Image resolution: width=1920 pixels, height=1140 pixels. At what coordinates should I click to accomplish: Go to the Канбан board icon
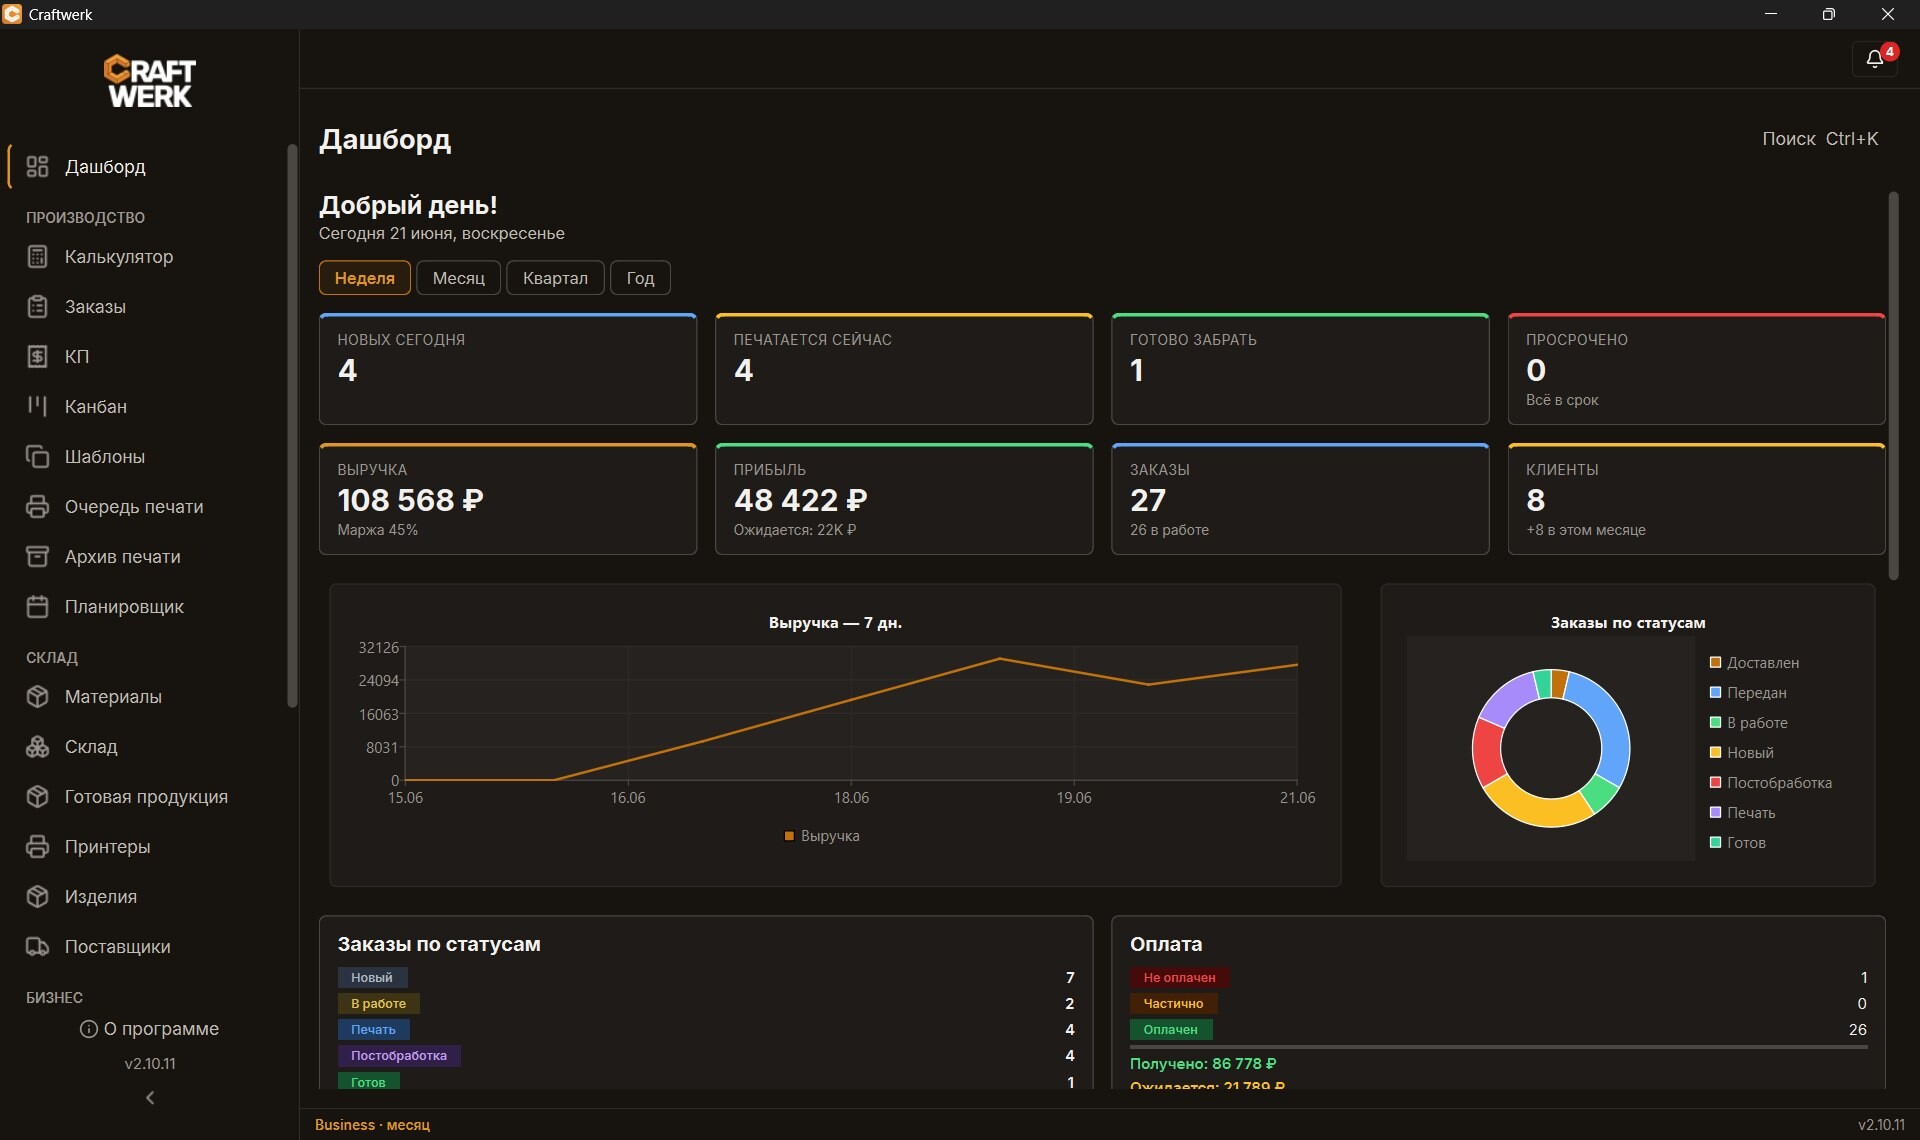point(37,407)
